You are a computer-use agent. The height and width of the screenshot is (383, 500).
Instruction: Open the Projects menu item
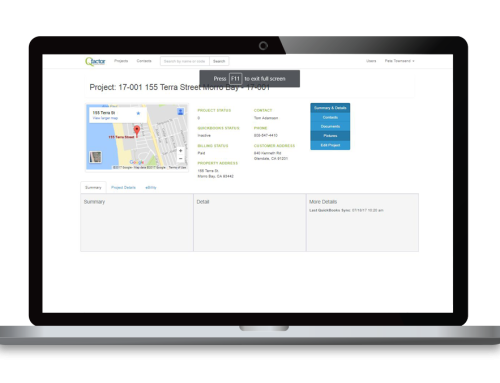point(121,61)
